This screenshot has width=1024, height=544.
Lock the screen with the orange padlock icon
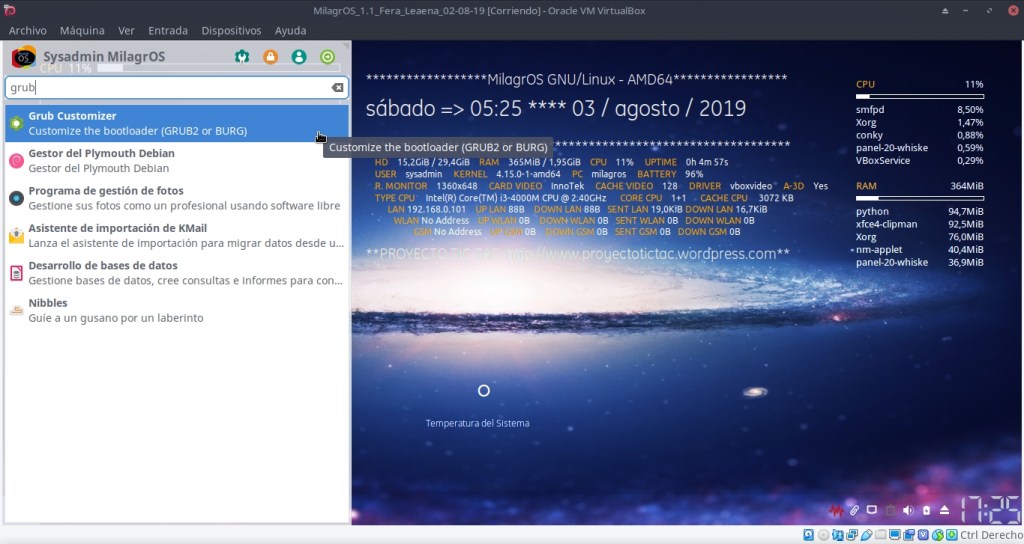coord(270,57)
